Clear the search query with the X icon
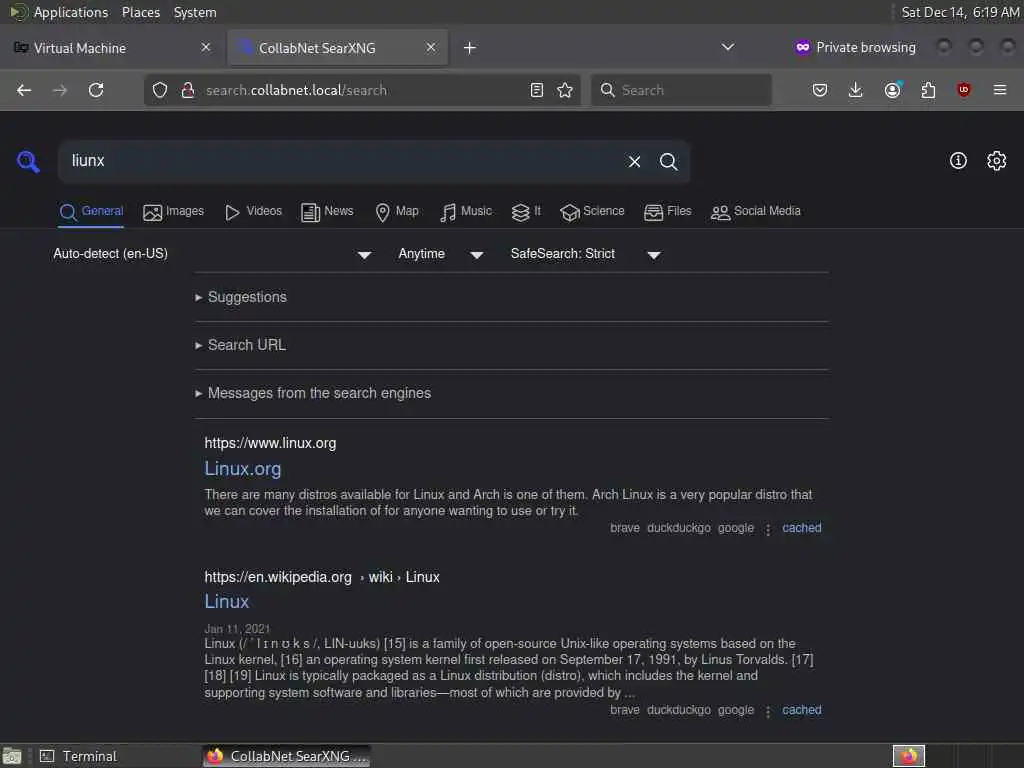 634,161
